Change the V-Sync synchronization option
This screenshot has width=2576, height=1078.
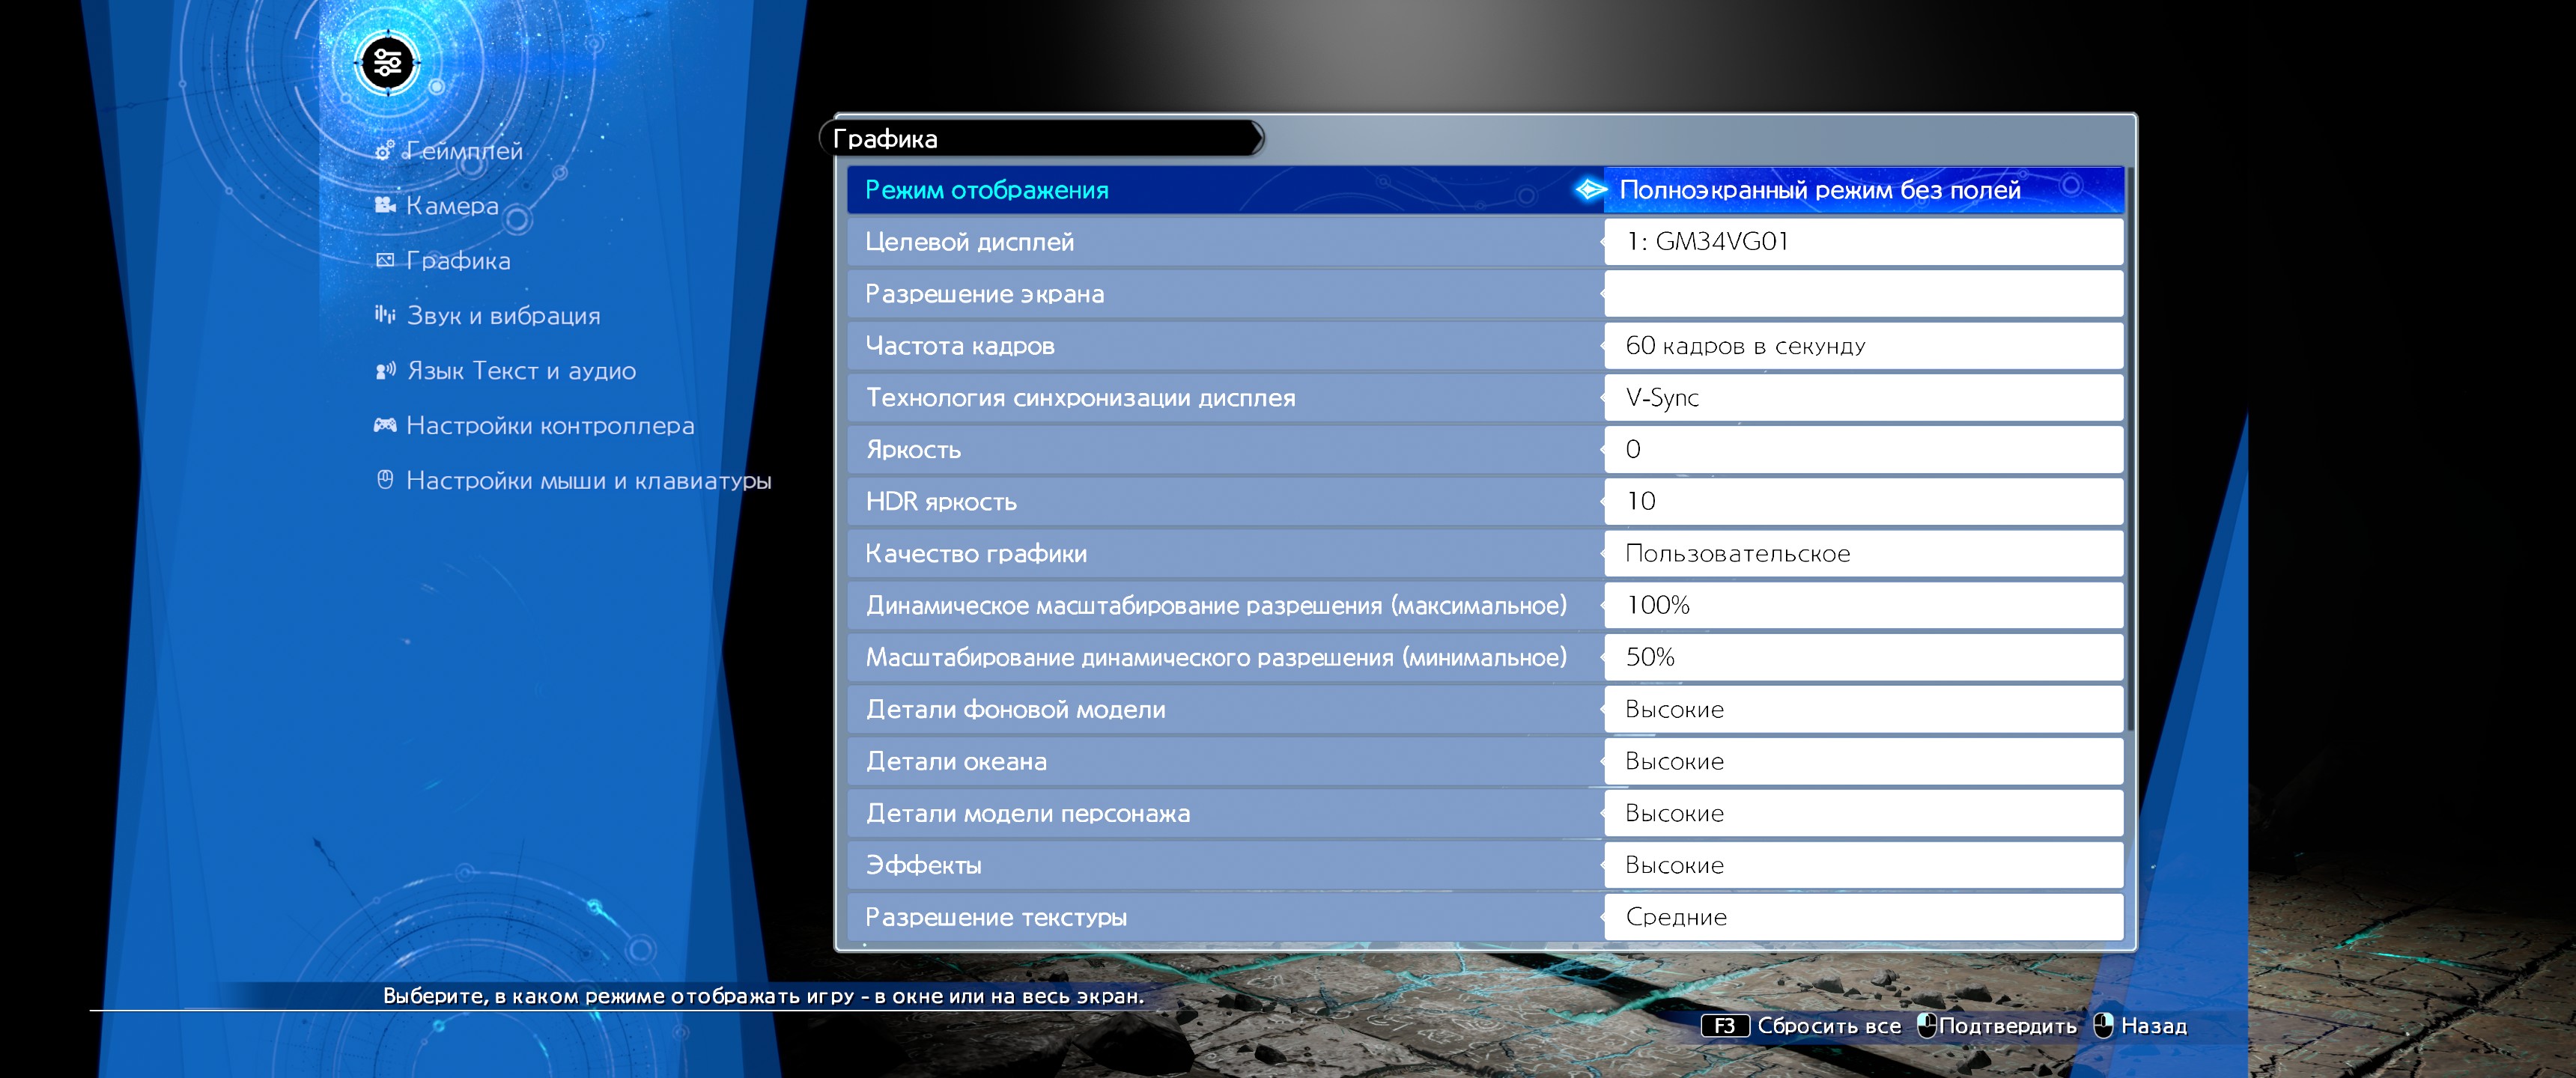point(1863,398)
